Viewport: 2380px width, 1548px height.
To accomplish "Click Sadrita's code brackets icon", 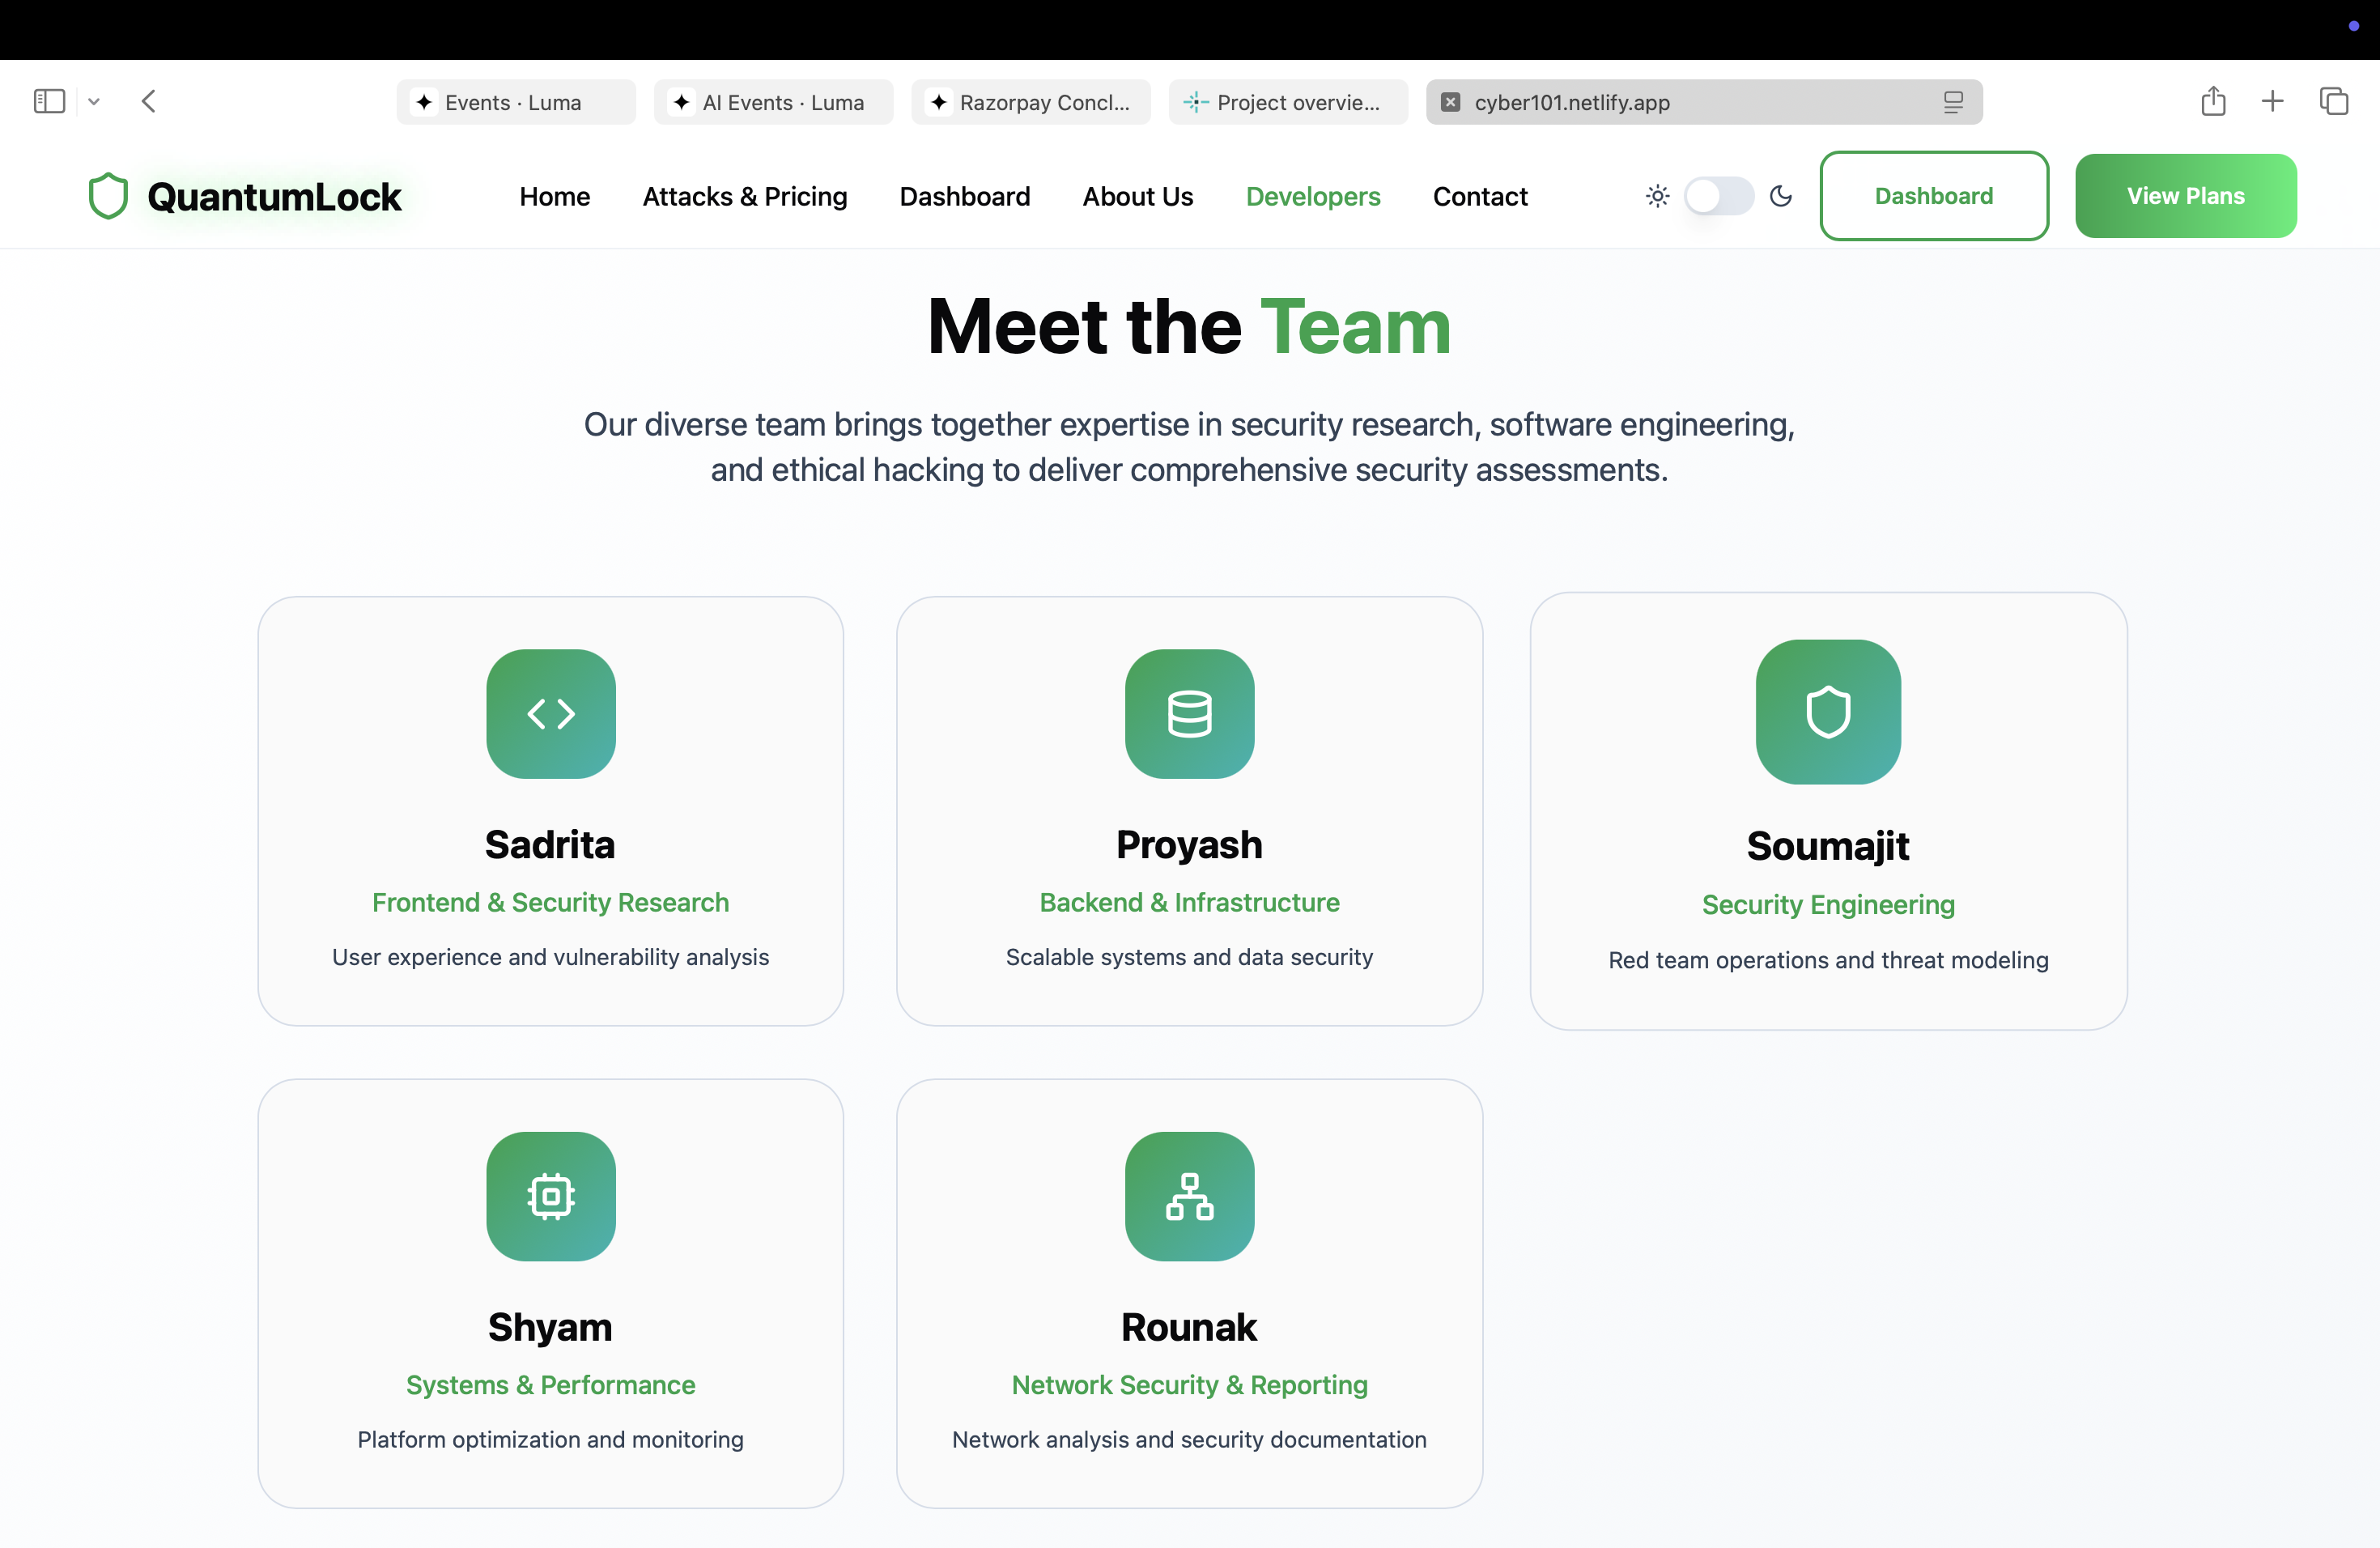I will tap(551, 714).
